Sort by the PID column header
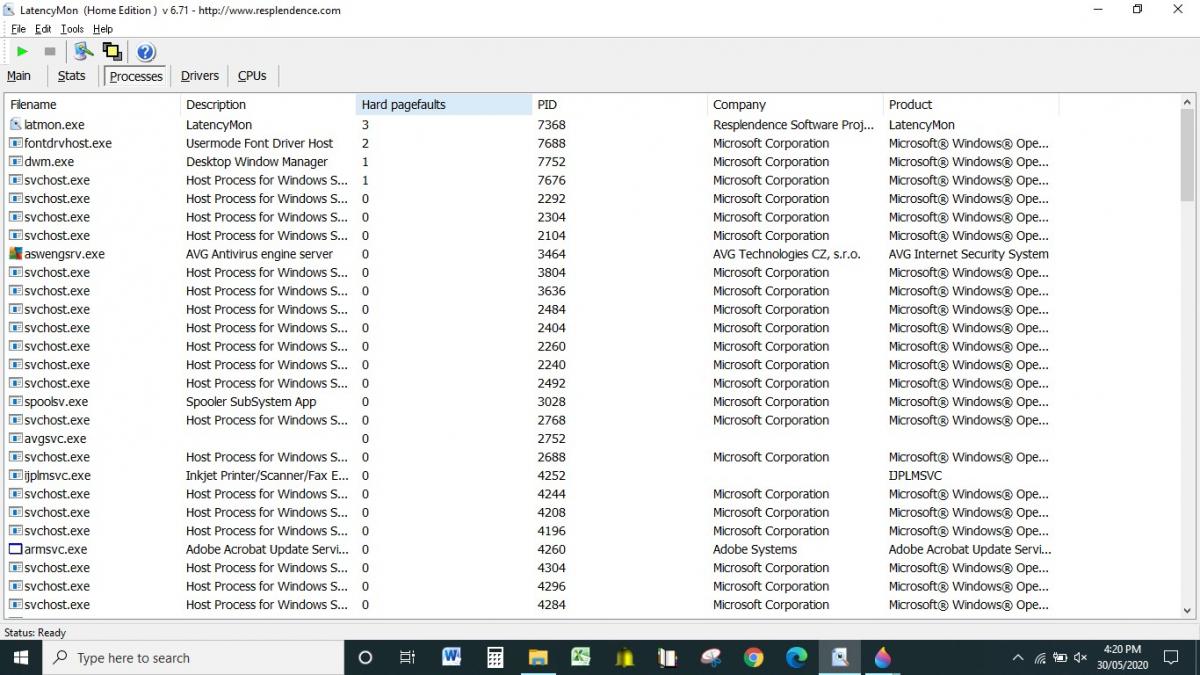Image resolution: width=1200 pixels, height=675 pixels. 619,104
